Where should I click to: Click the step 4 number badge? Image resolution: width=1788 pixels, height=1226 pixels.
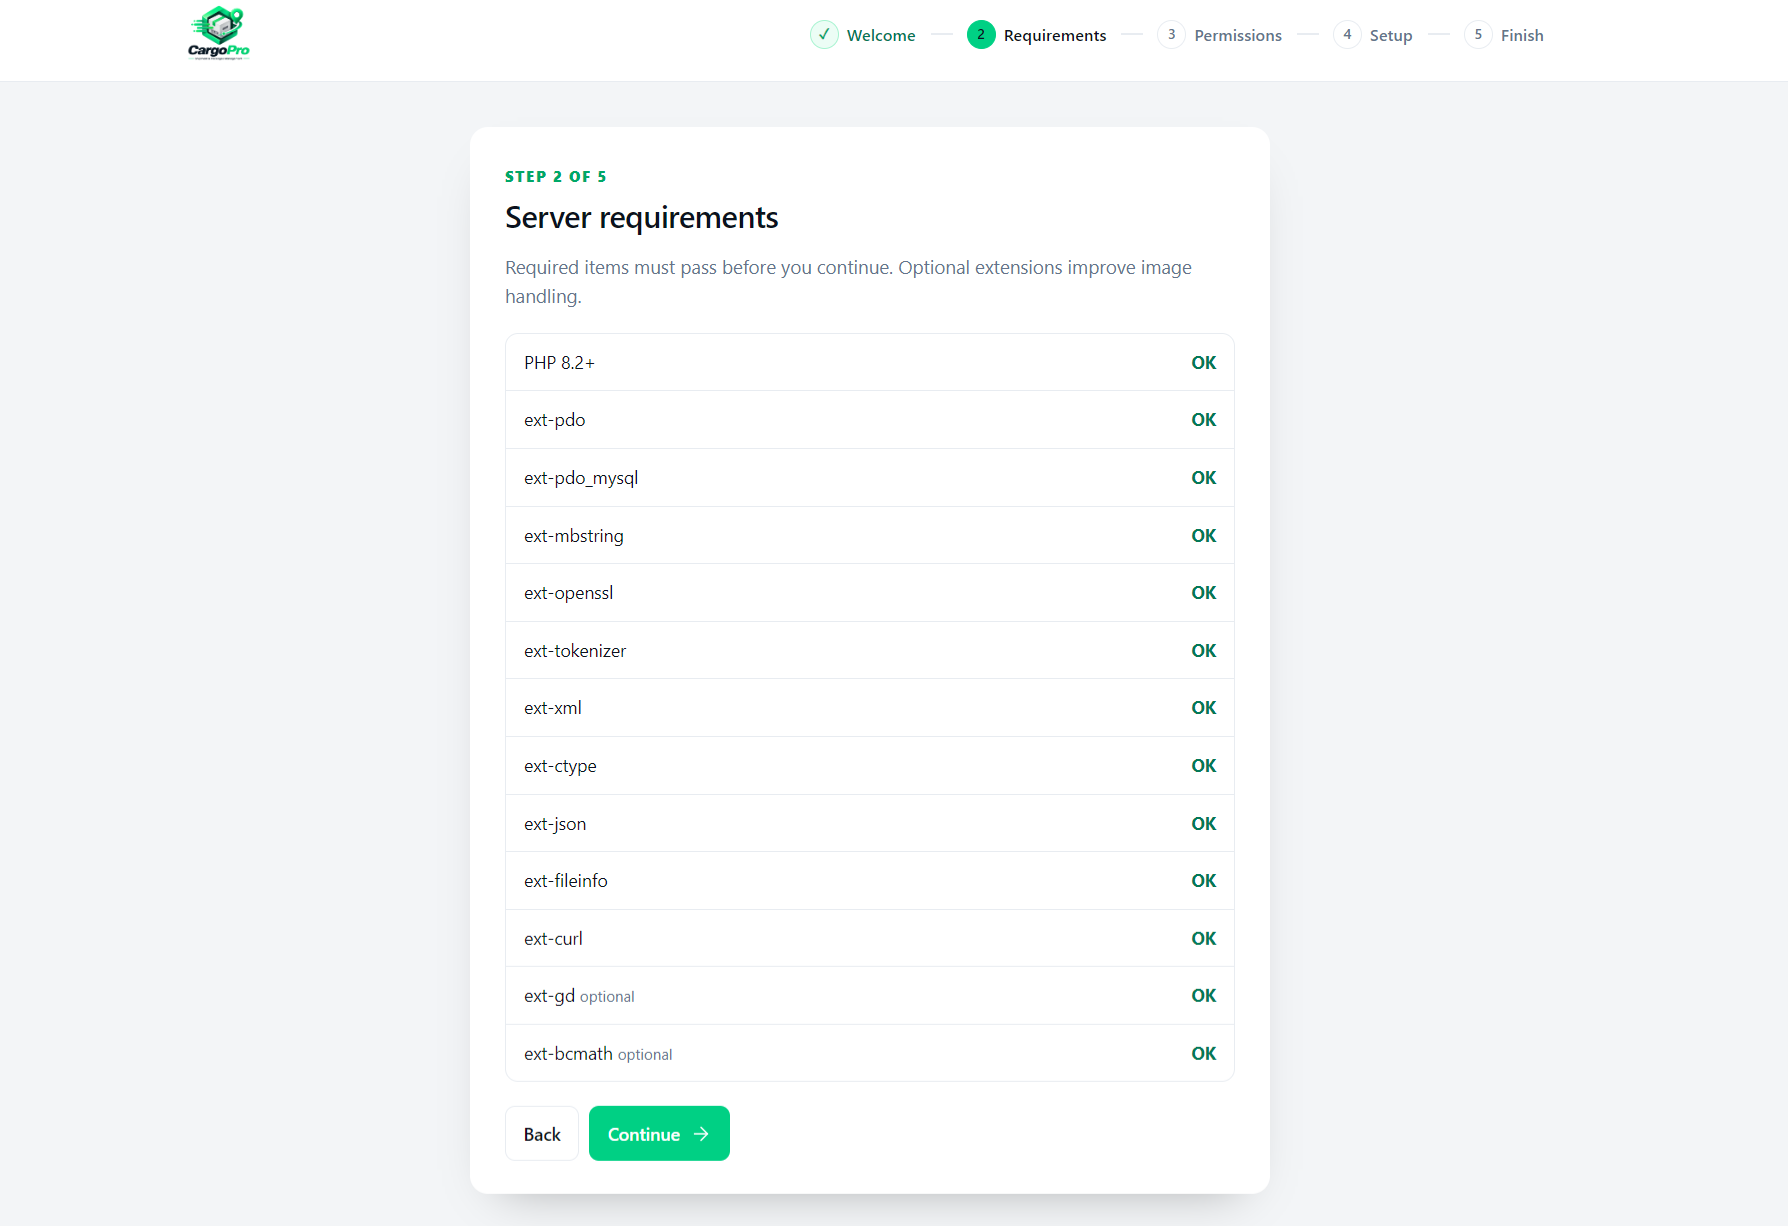click(1347, 35)
